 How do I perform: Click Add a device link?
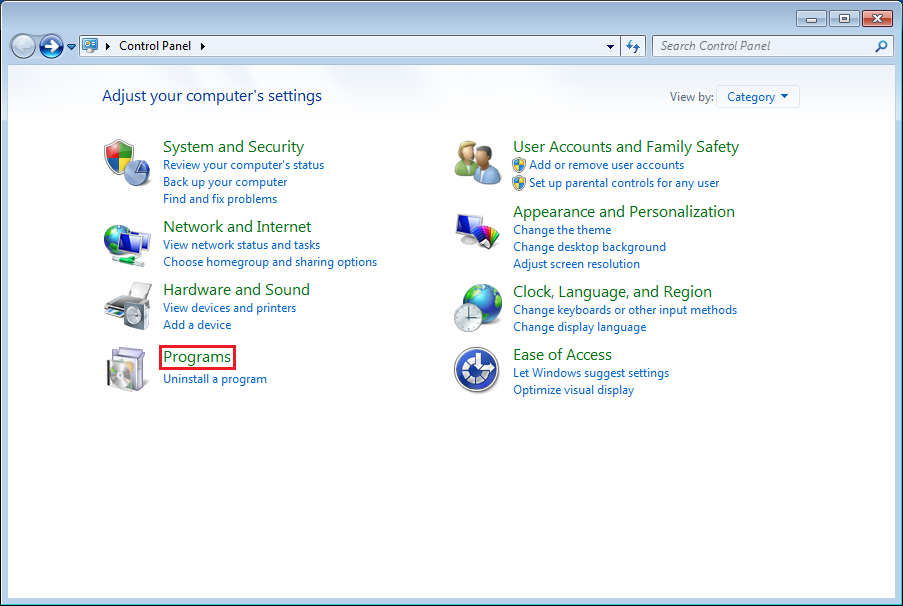(x=197, y=325)
